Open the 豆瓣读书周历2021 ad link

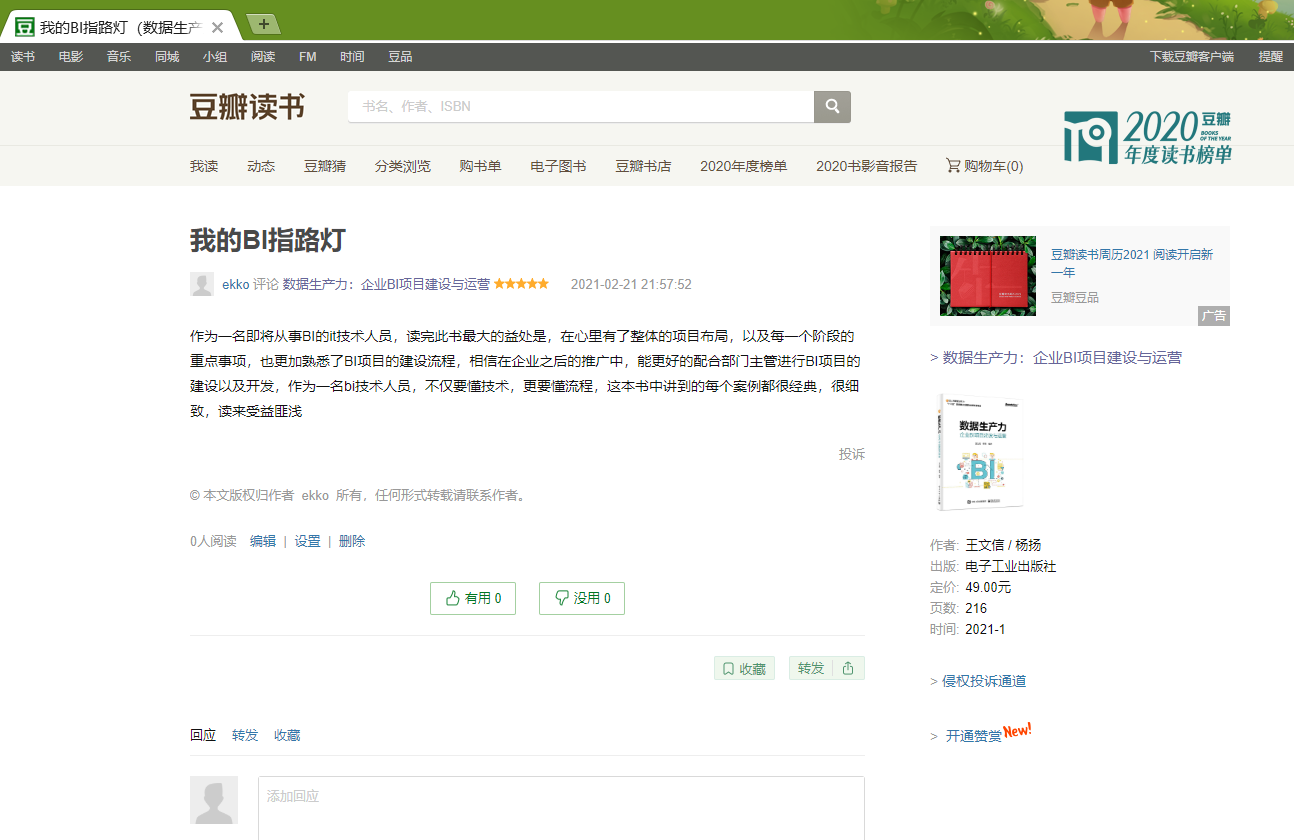[x=1132, y=263]
